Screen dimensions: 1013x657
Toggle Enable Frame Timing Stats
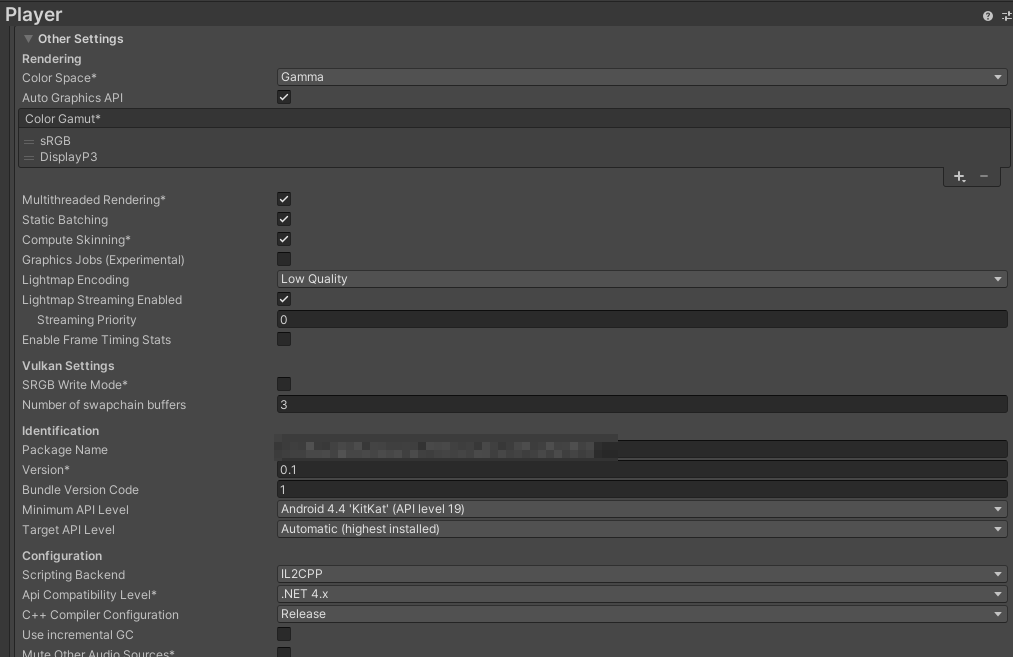(284, 339)
